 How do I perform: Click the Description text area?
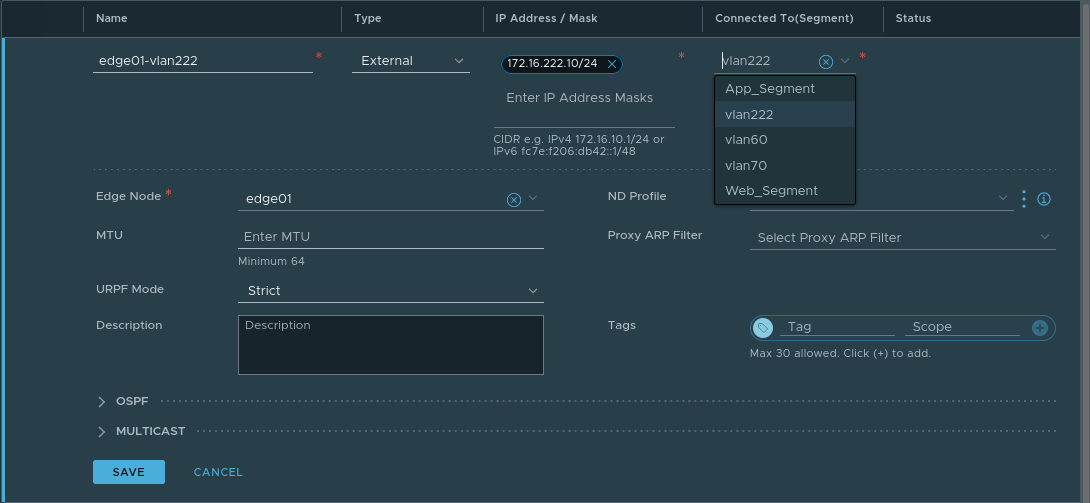coord(390,345)
